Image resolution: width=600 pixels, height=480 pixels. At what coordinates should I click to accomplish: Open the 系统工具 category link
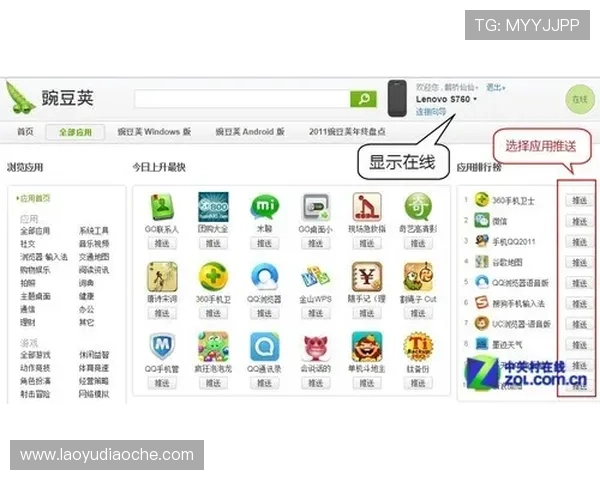94,231
